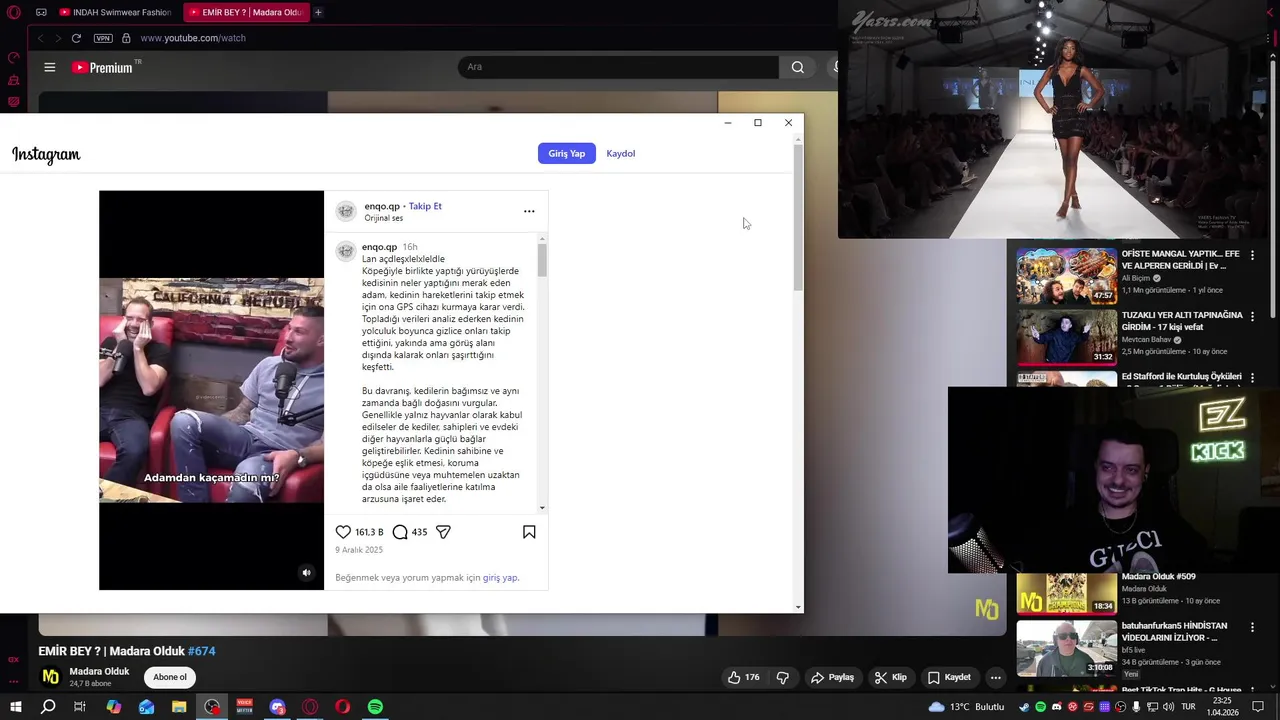Viewport: 1280px width, 720px height.
Task: Toggle the VPN badge in address bar
Action: [x=103, y=38]
